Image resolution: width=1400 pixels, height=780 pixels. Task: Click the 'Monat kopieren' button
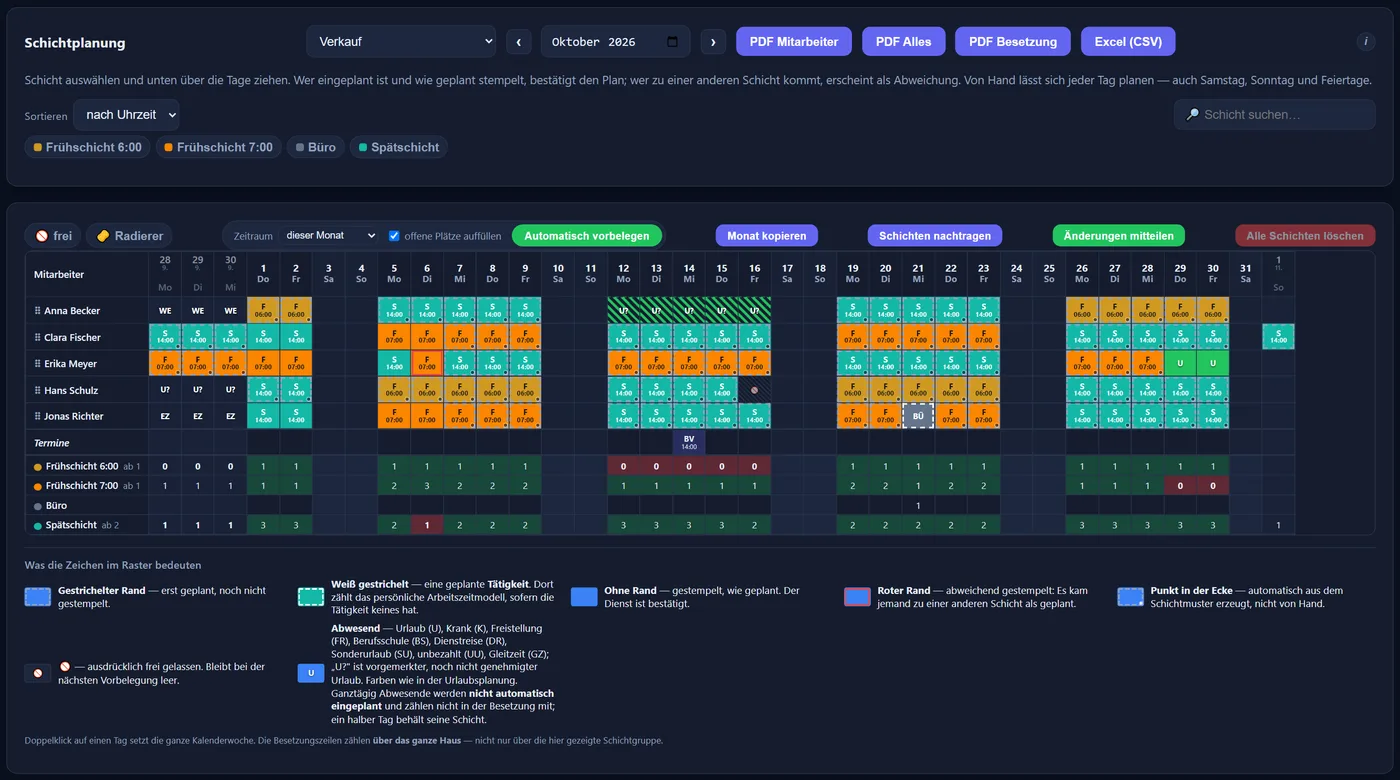tap(767, 236)
